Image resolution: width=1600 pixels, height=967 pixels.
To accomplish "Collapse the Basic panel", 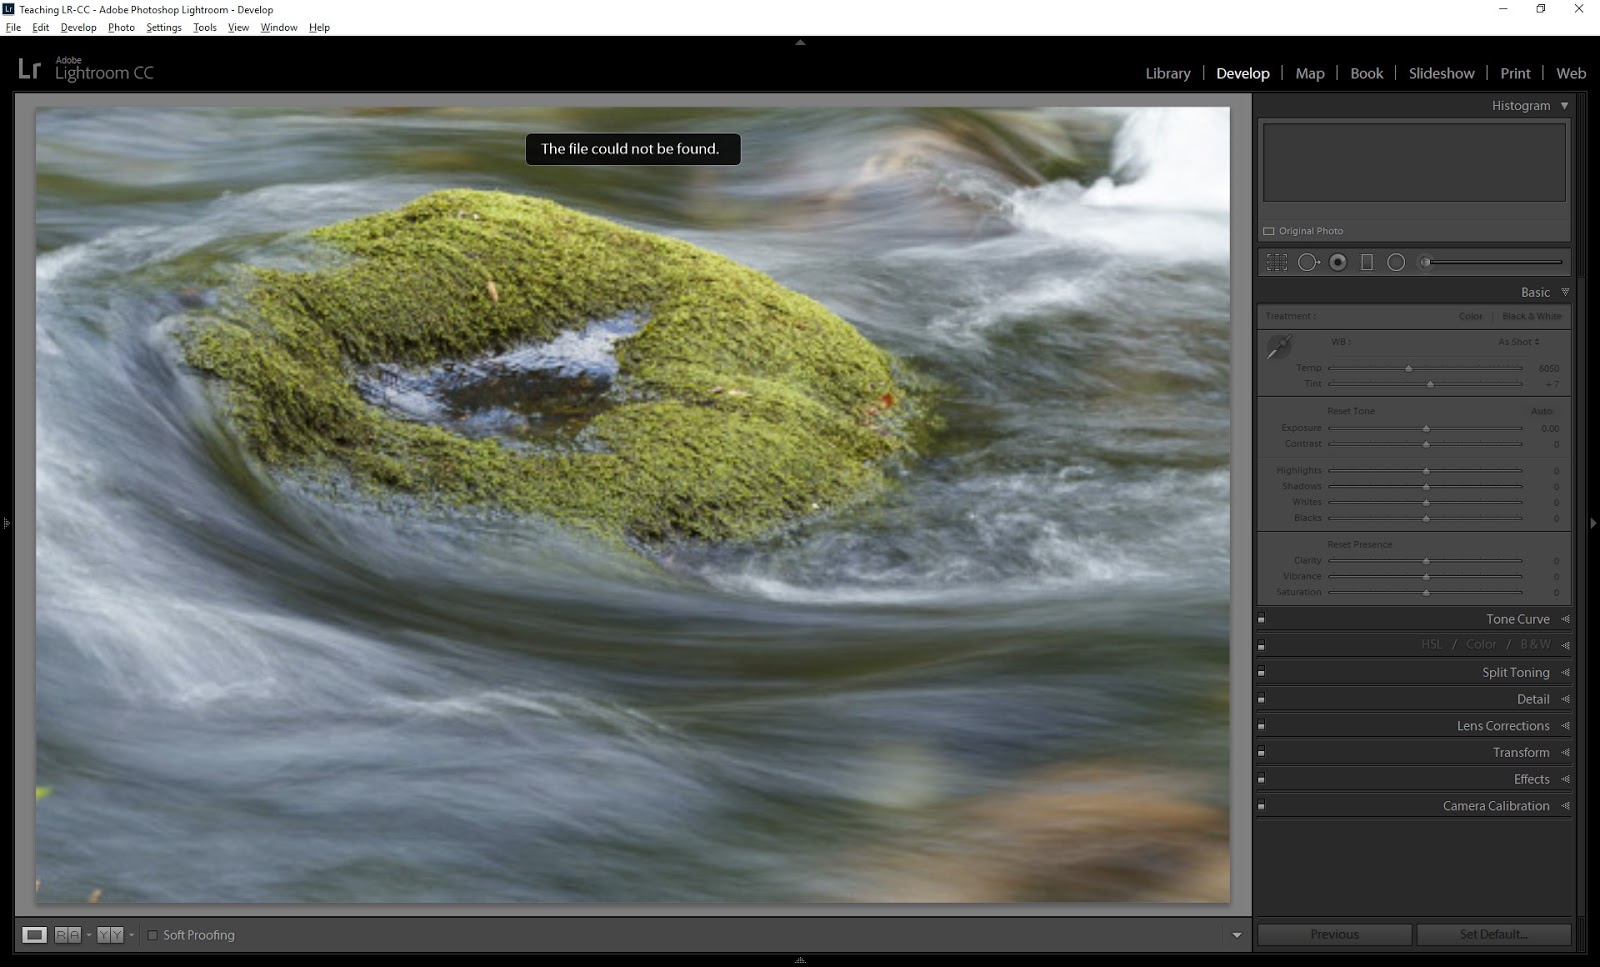I will pos(1565,292).
